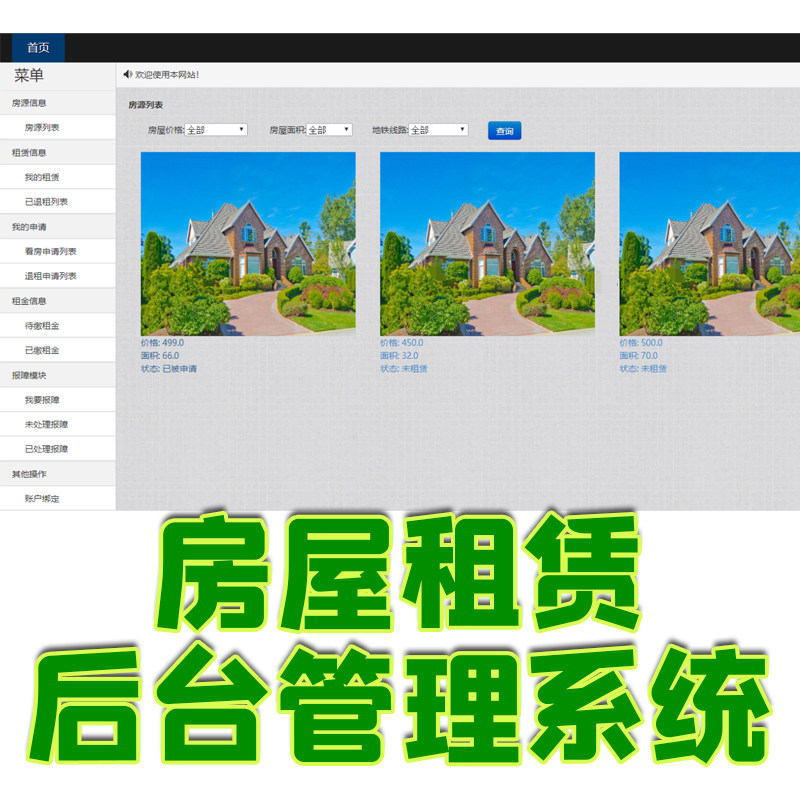Expand the 租金信息 menu section
800x800 pixels.
click(x=58, y=301)
